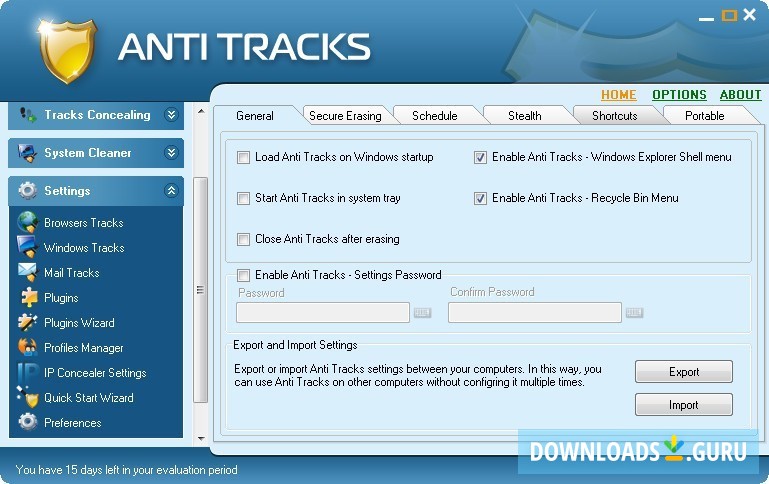This screenshot has height=484, width=769.
Task: Click the Export button
Action: [684, 372]
